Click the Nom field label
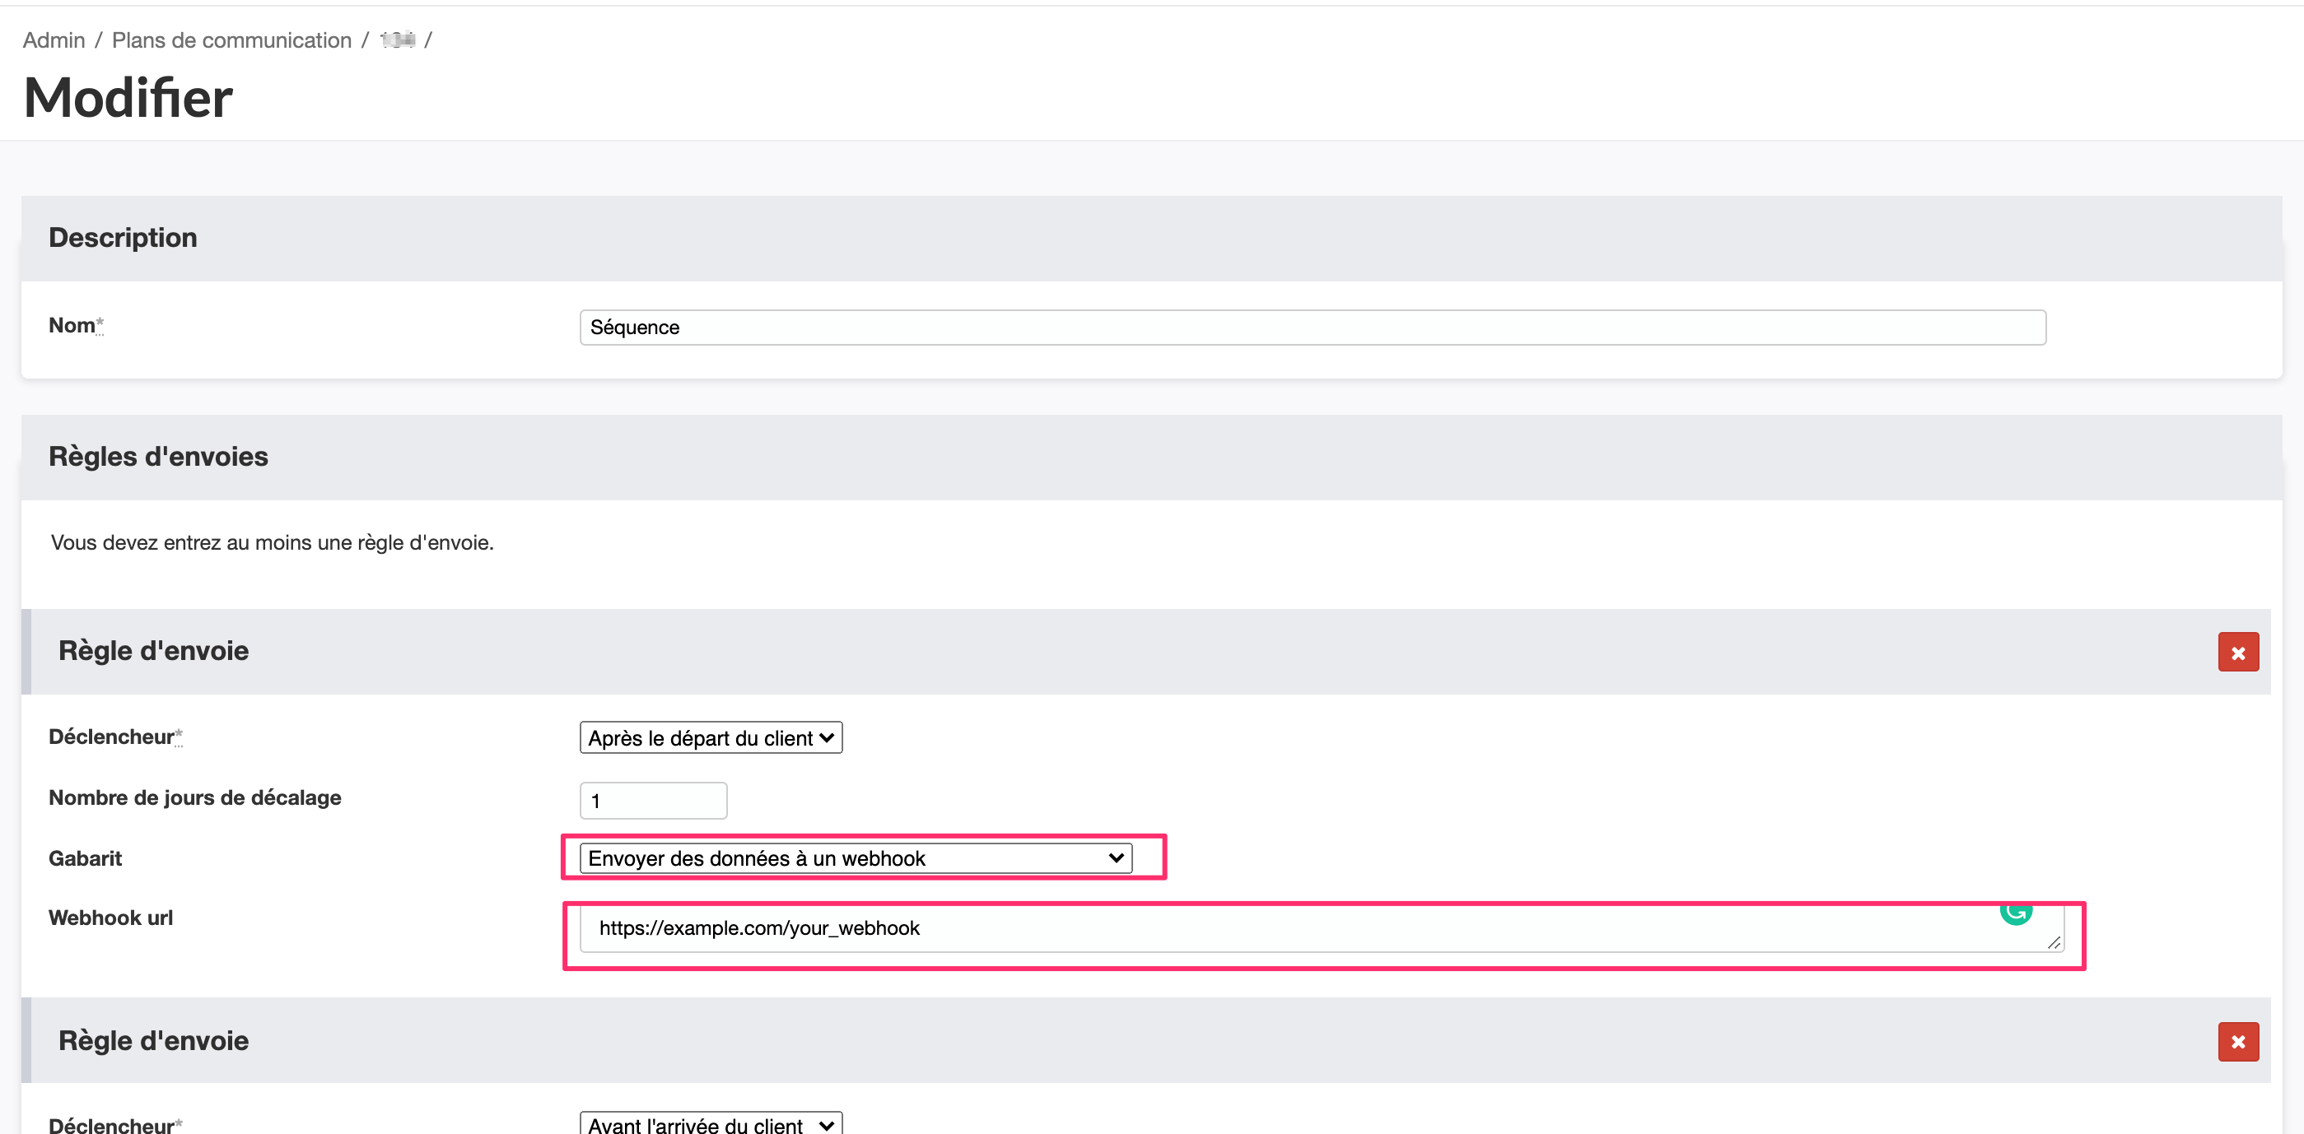 [x=72, y=326]
